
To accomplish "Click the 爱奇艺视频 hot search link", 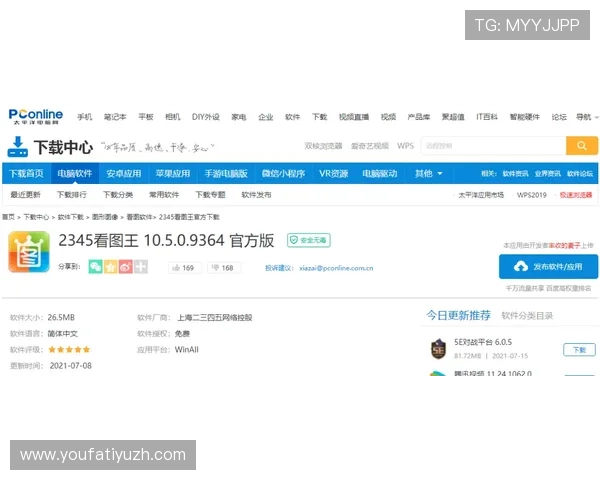I will click(370, 146).
